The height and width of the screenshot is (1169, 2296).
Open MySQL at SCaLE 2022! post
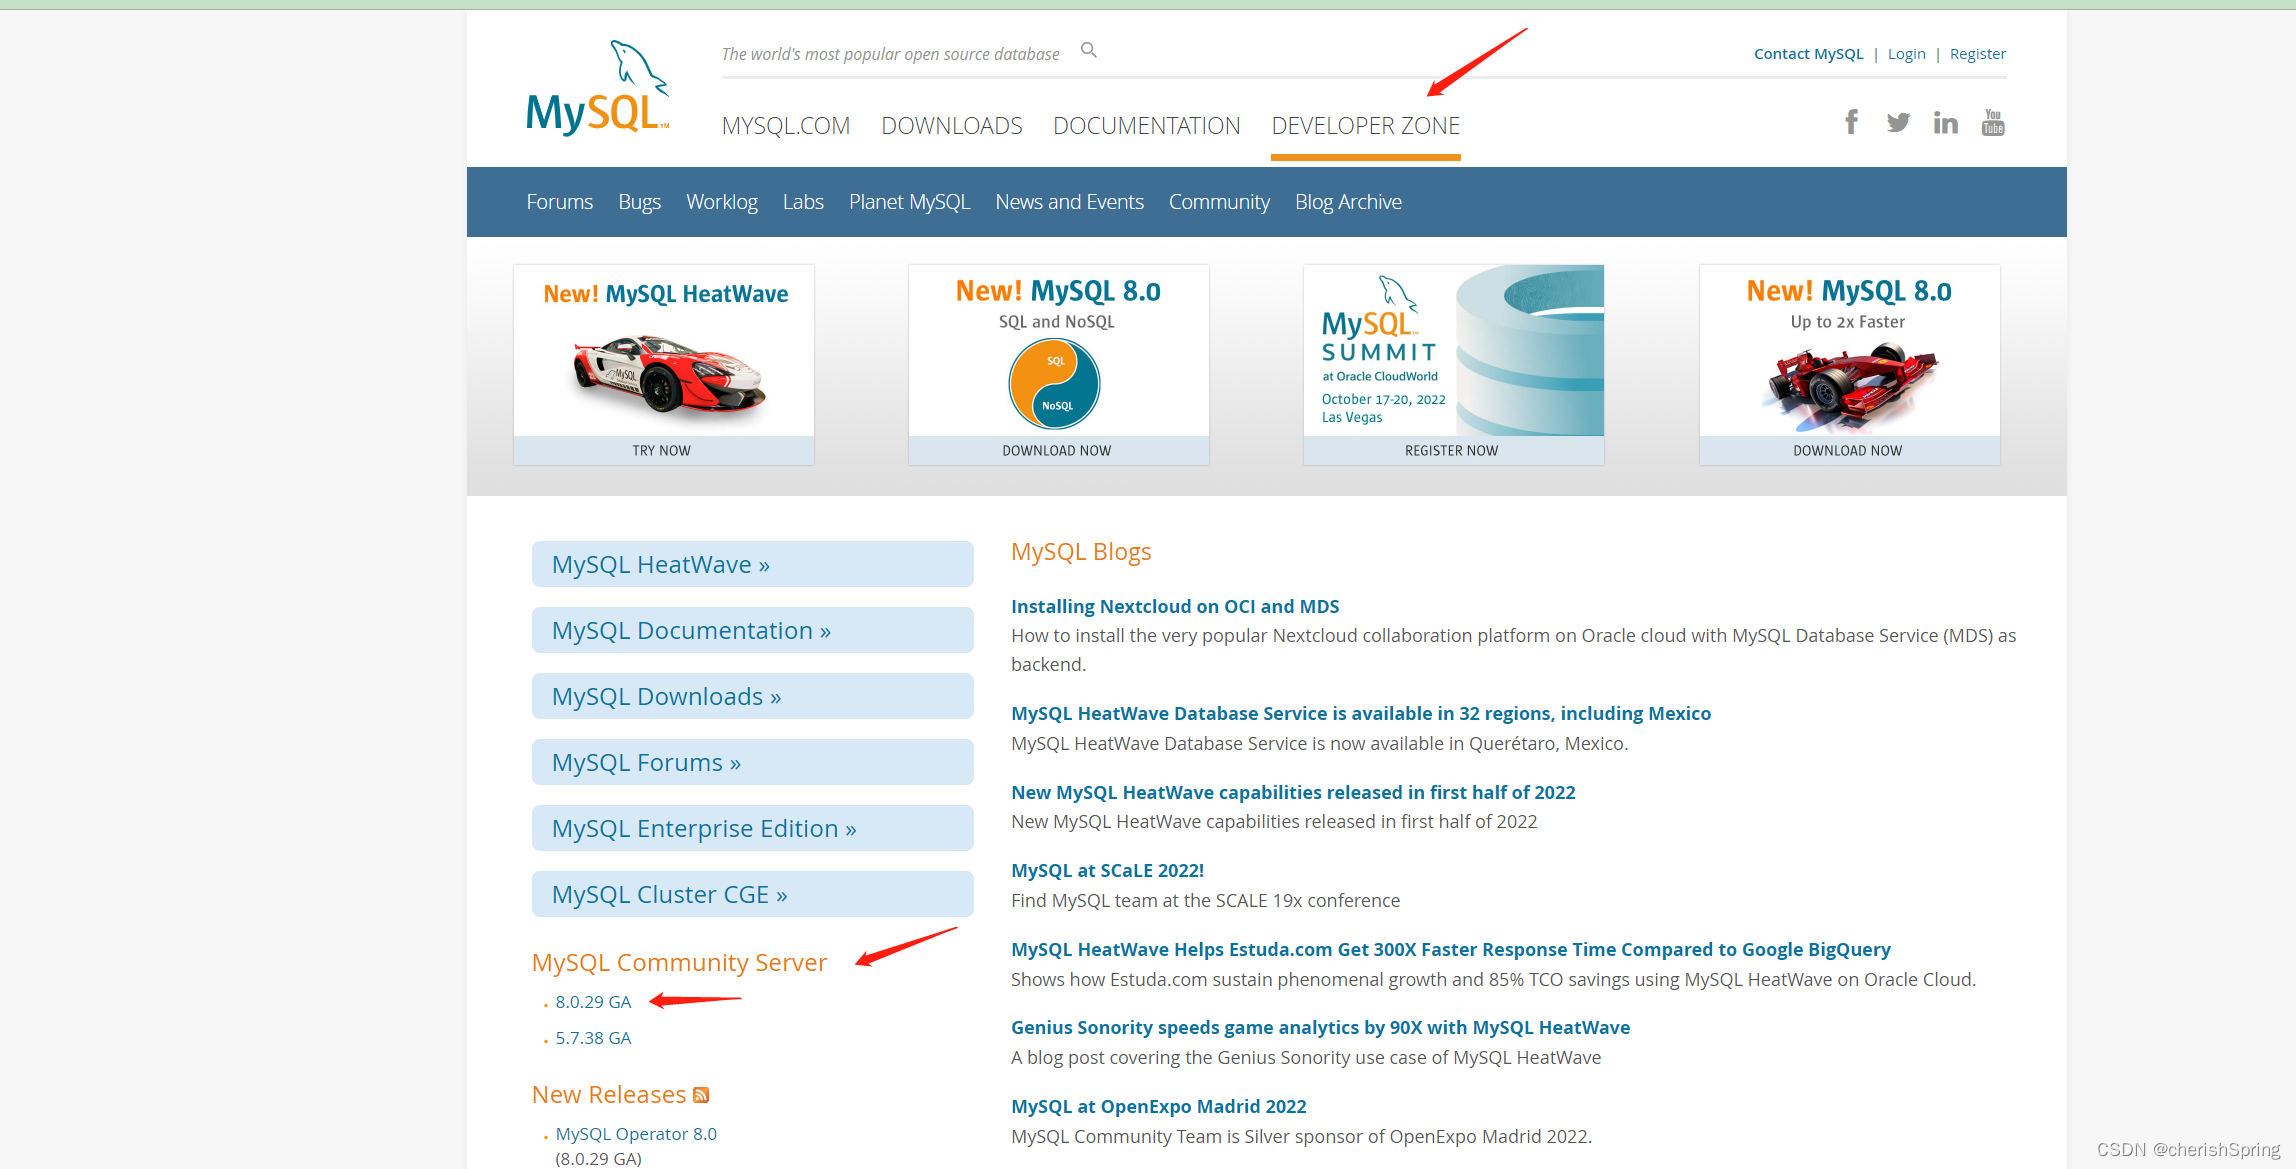(x=1108, y=870)
